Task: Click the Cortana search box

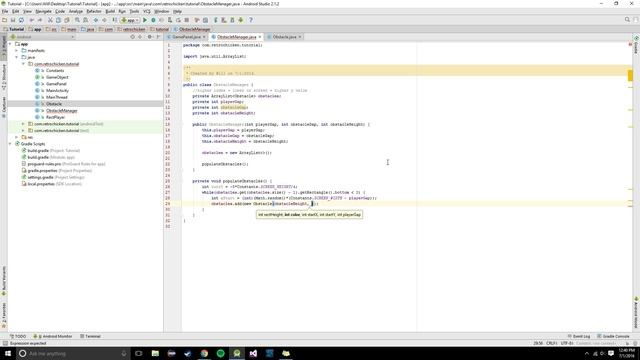Action: 73,353
